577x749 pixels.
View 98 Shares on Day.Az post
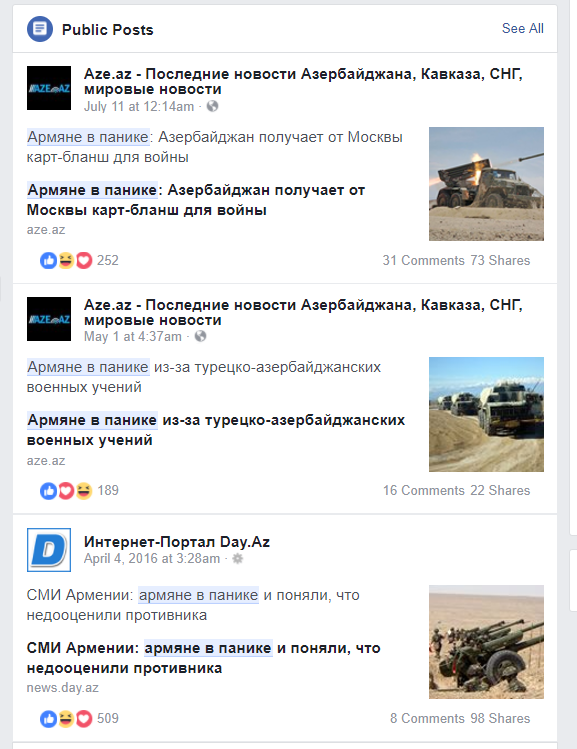500,718
